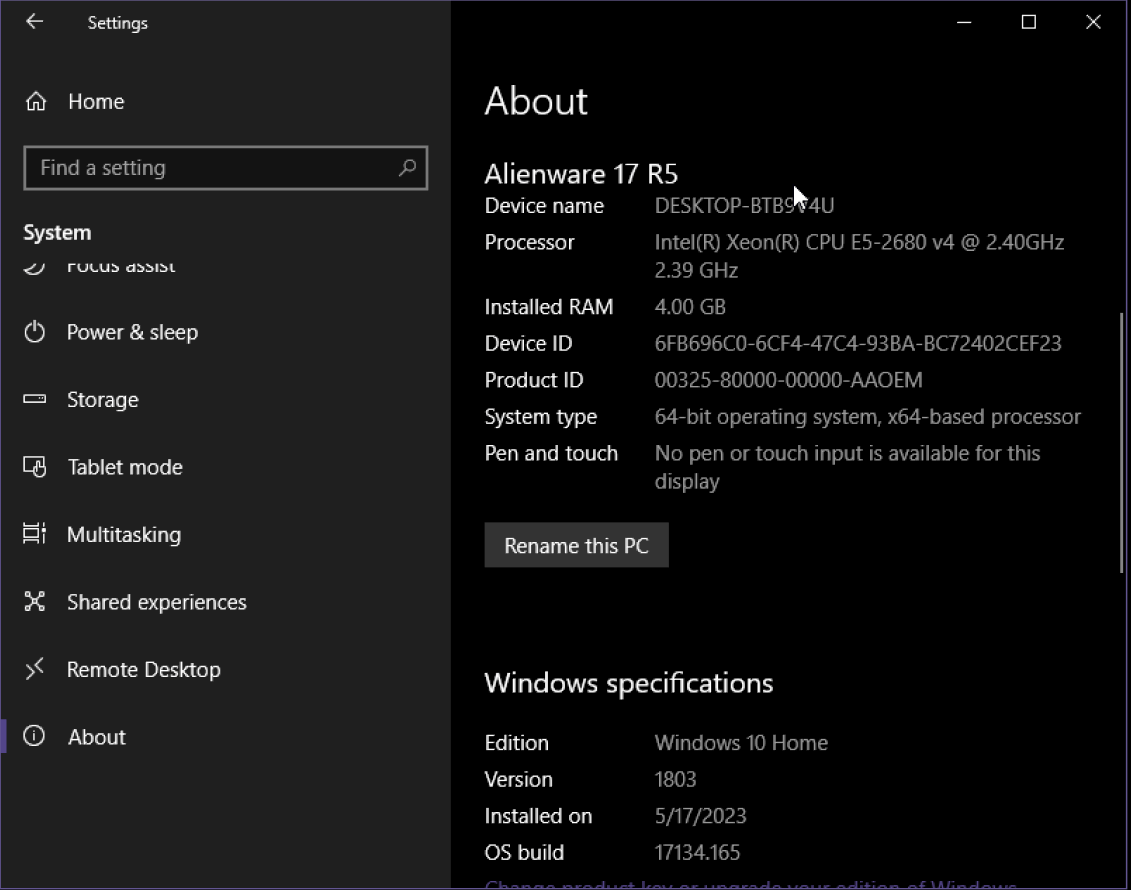Select the 4.00 GB installed RAM value

click(690, 307)
